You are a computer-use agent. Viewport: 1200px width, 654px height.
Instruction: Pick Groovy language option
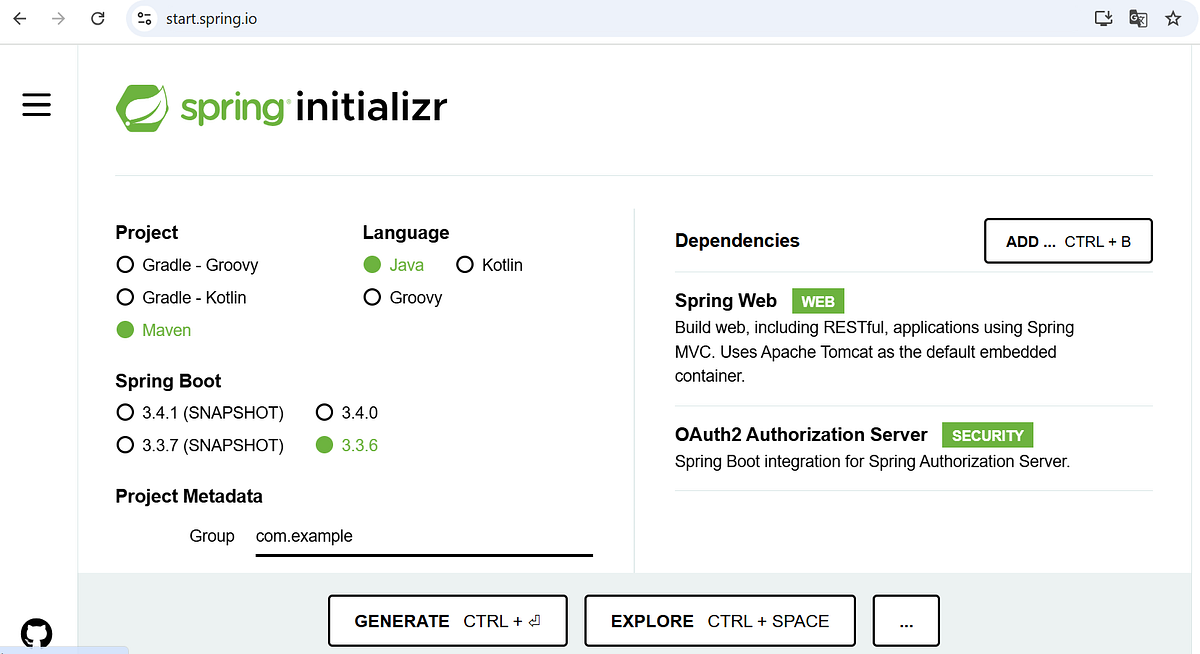pos(402,297)
